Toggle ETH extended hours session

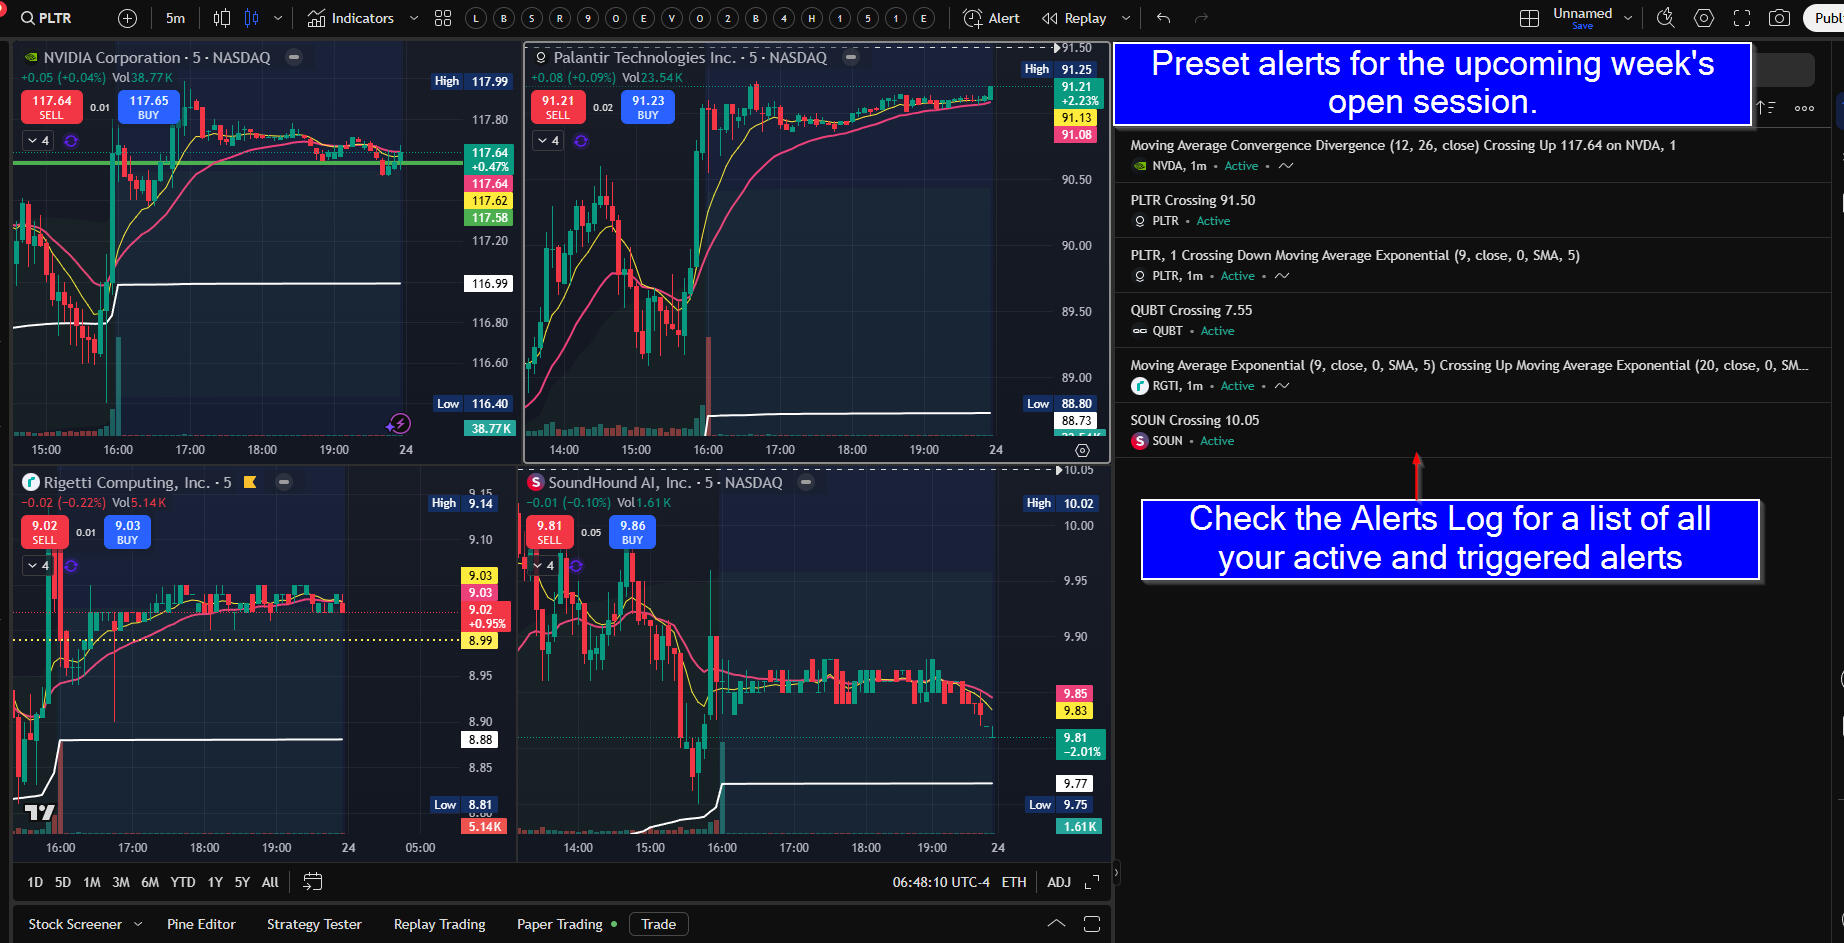1014,882
